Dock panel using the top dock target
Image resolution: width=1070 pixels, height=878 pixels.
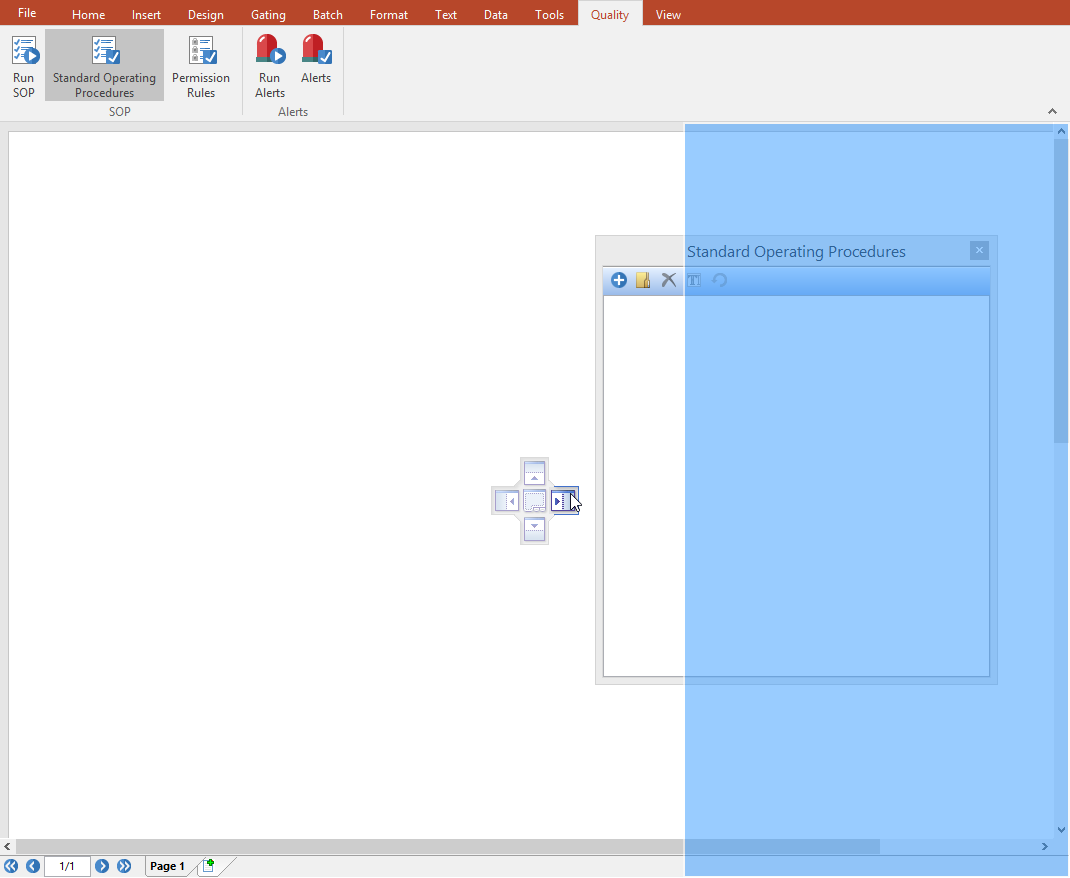point(535,473)
